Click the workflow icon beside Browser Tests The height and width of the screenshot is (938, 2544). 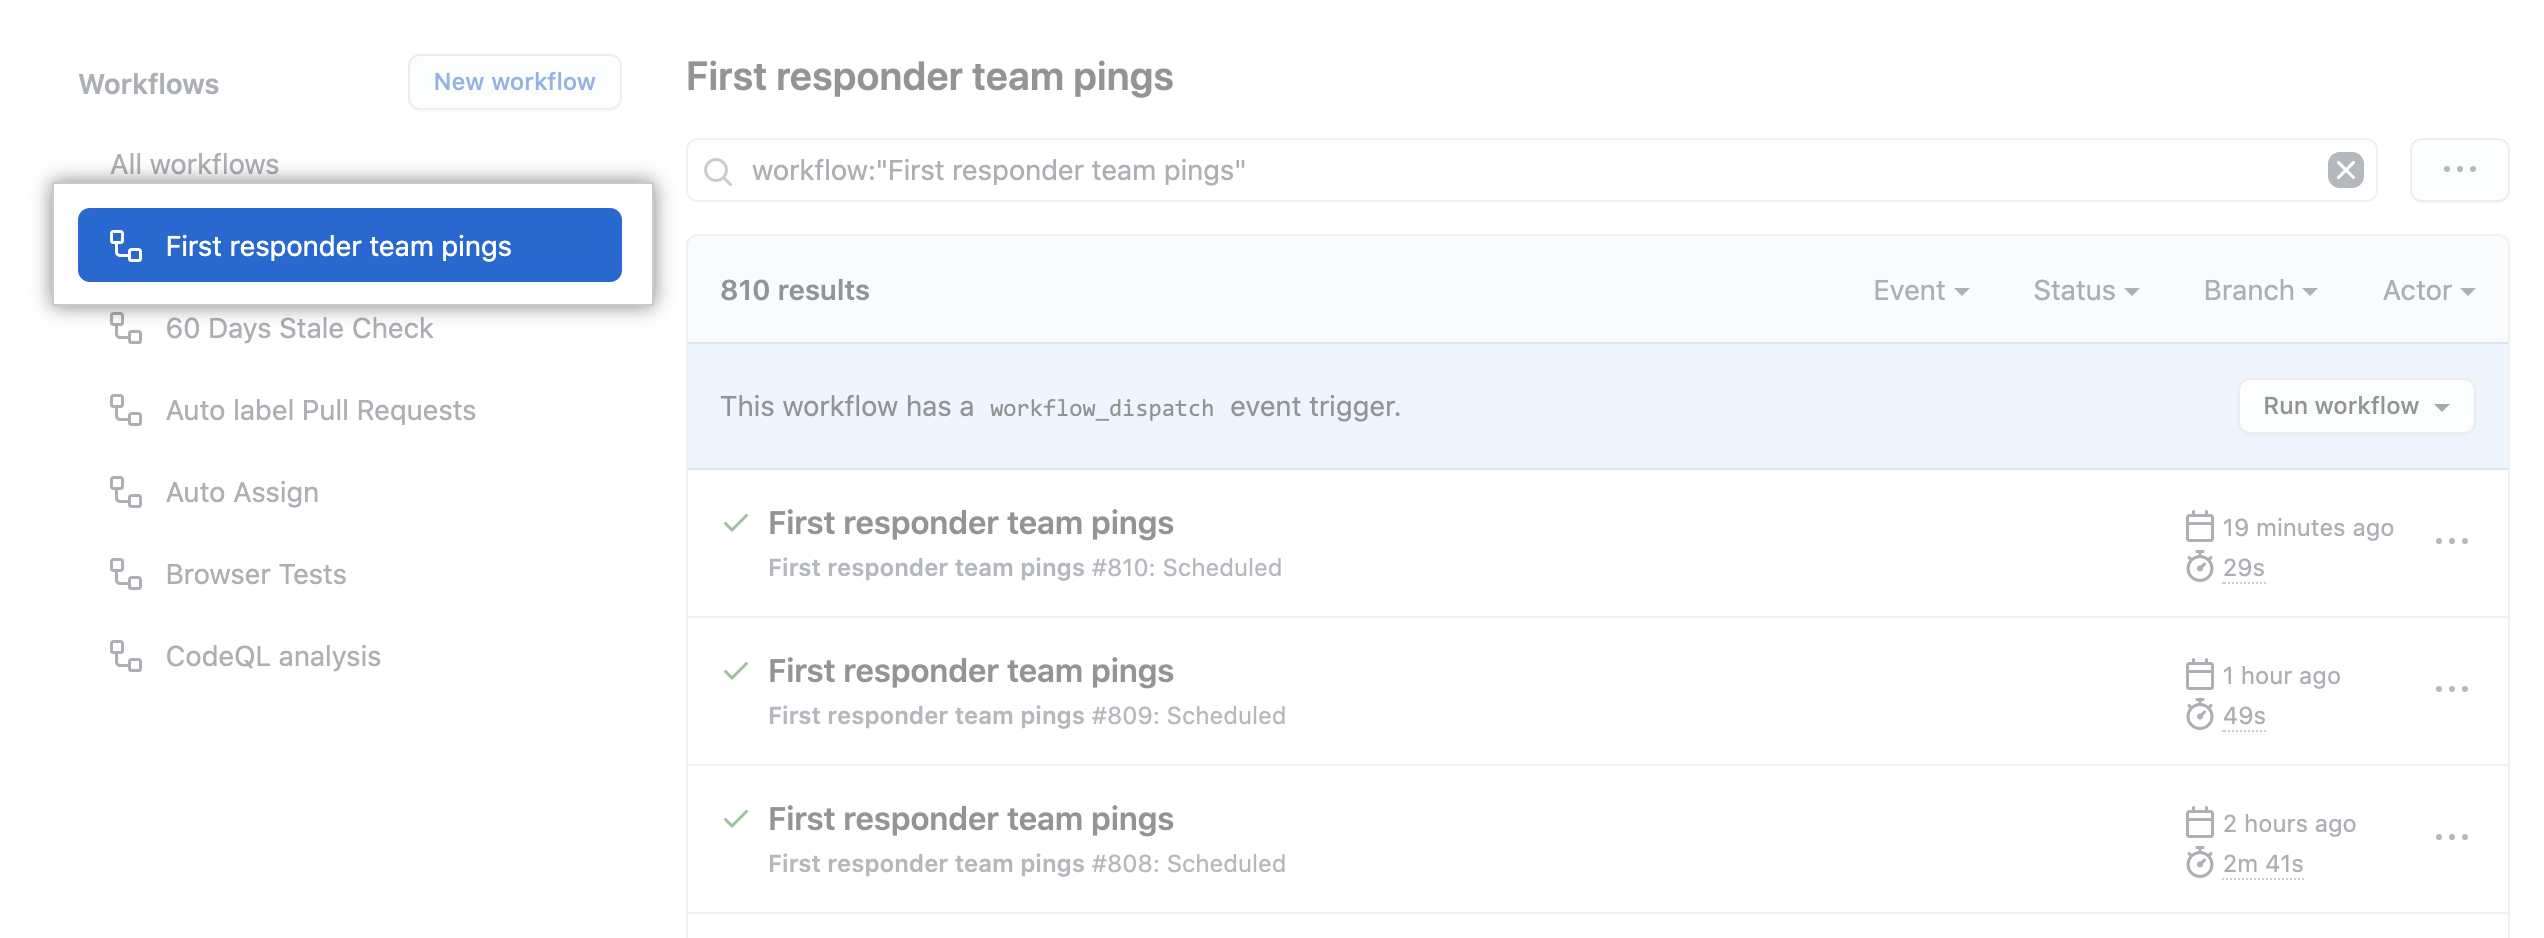[x=126, y=574]
